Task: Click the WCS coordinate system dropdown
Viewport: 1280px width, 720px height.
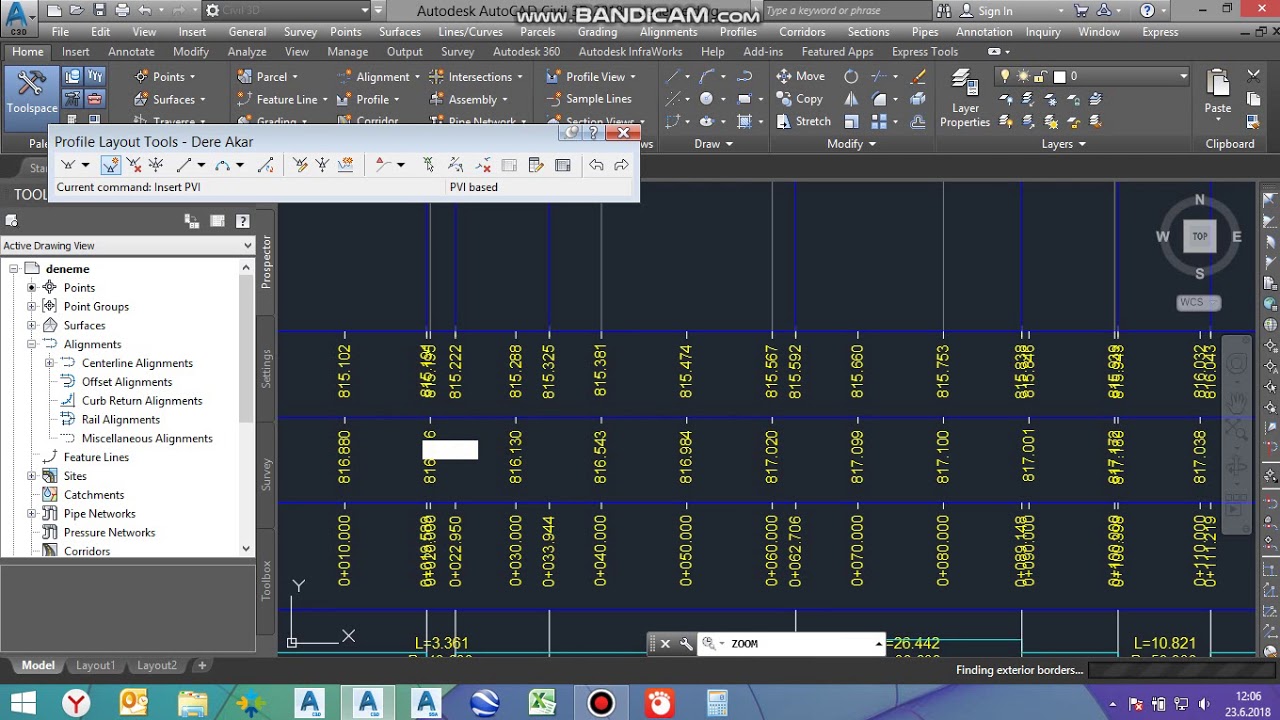Action: [1198, 303]
